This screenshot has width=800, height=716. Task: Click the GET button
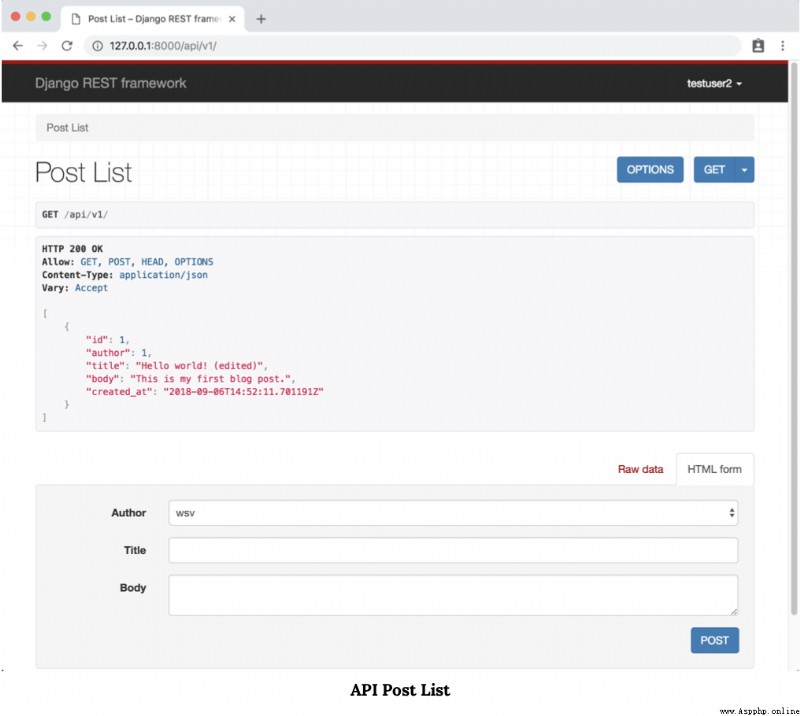714,169
